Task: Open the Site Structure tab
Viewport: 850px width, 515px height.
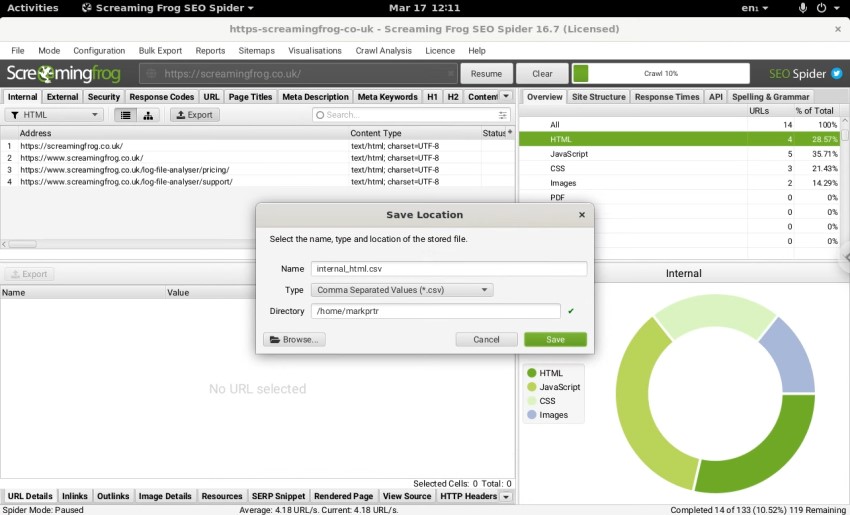Action: coord(598,97)
